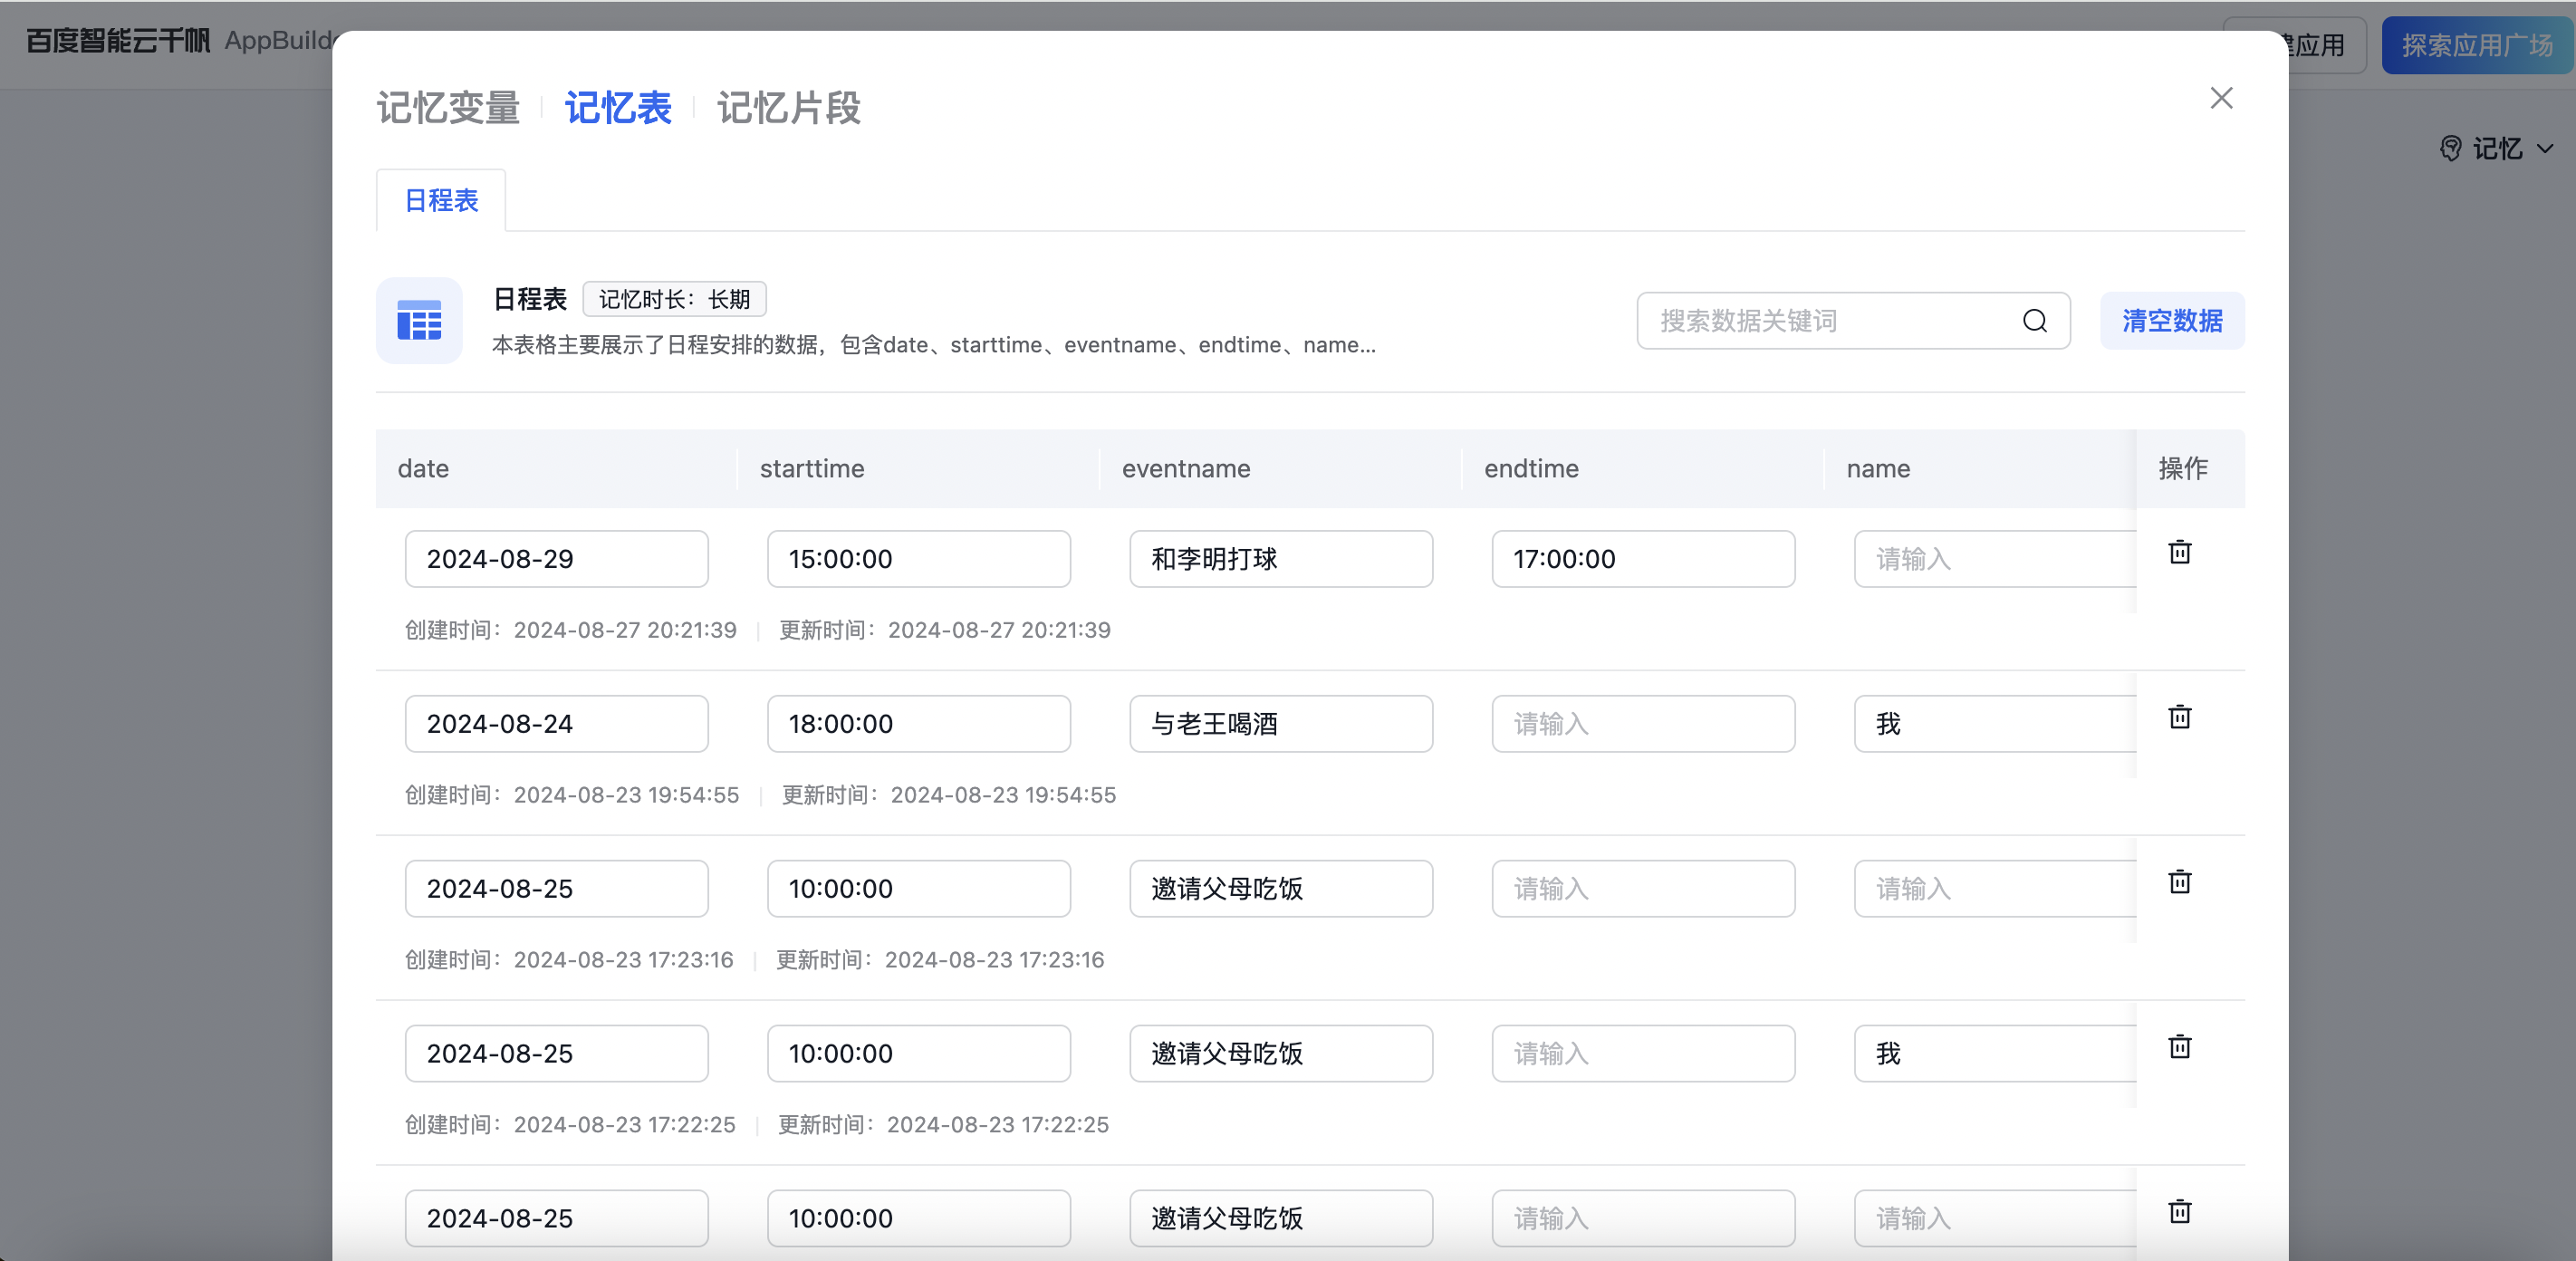Viewport: 2576px width, 1261px height.
Task: Click the search magnifier icon
Action: click(x=2034, y=321)
